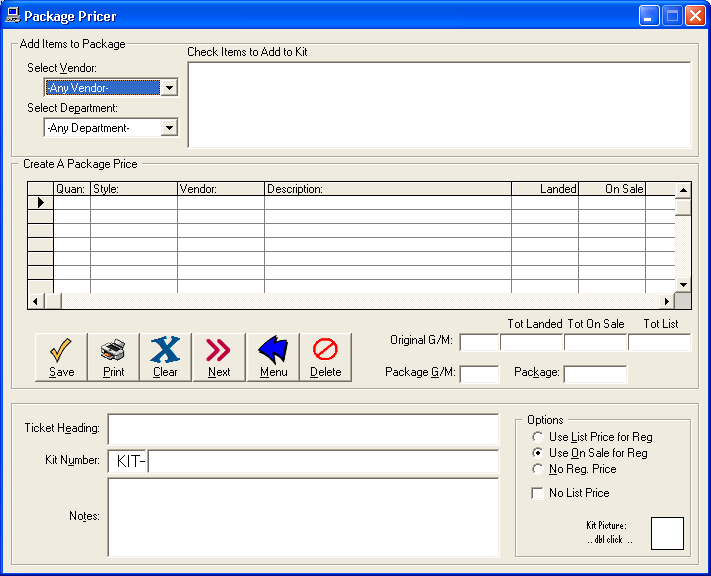The image size is (711, 576).
Task: Click the Print printer icon button
Action: tap(113, 357)
